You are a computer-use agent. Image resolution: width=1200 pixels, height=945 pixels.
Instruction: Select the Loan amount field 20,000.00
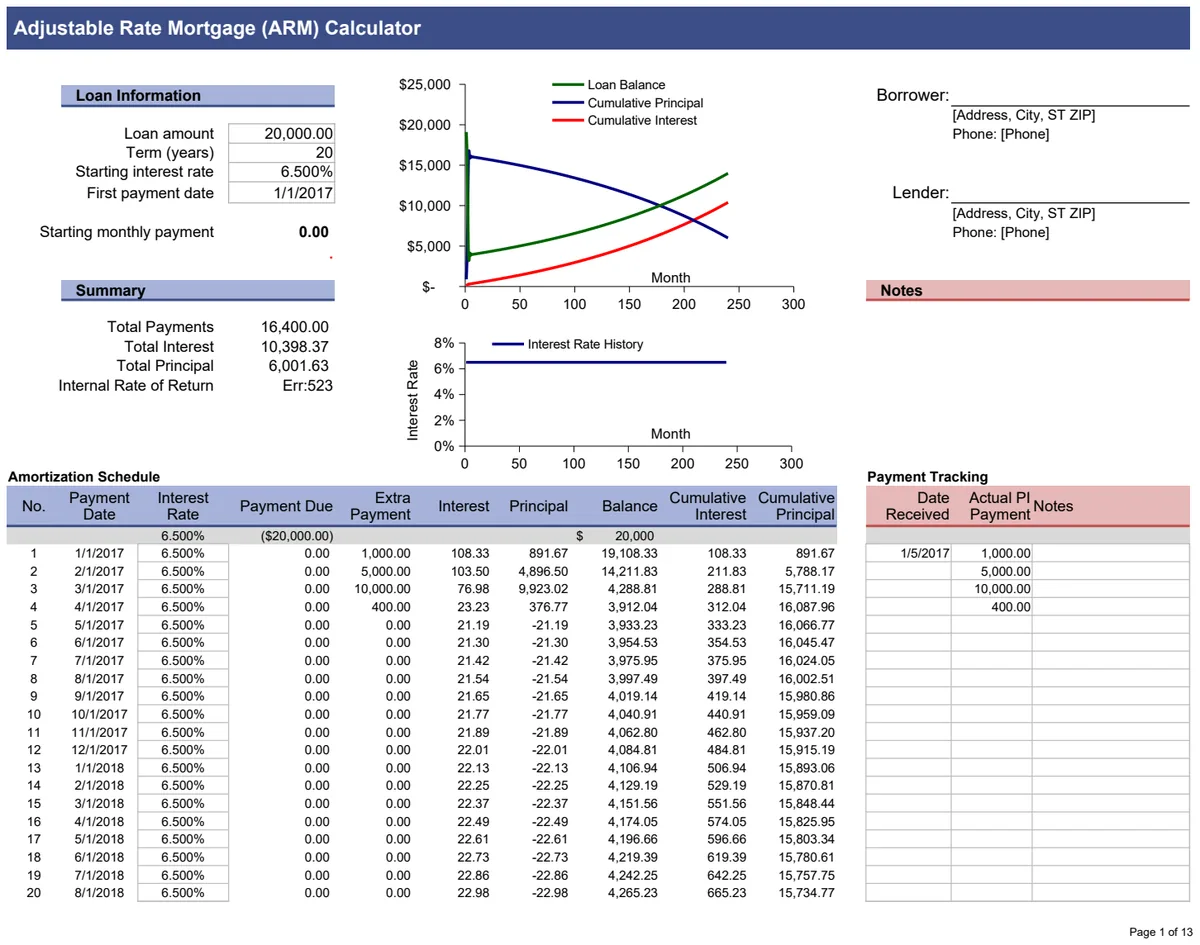(281, 134)
